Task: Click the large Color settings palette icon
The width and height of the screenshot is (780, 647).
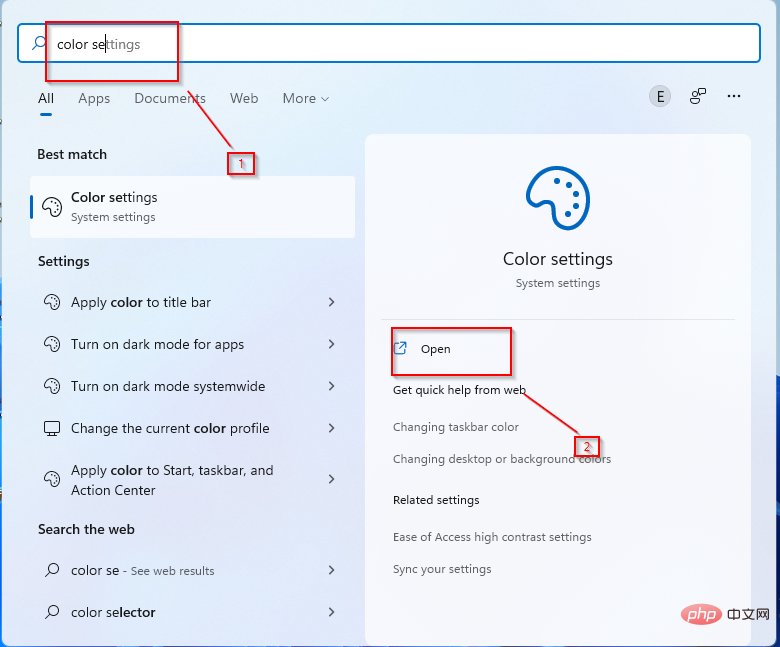Action: [x=557, y=199]
